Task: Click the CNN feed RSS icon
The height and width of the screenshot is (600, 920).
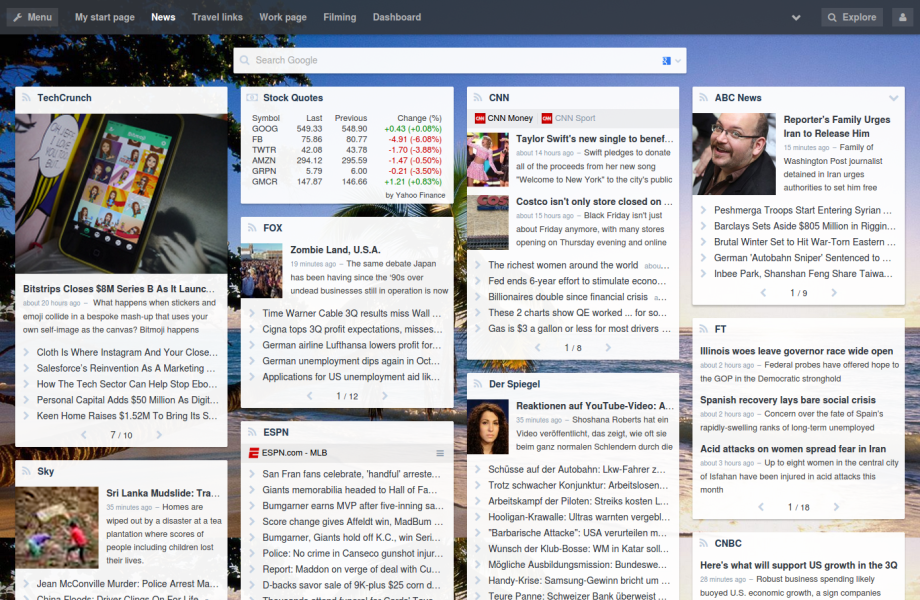Action: [x=478, y=97]
